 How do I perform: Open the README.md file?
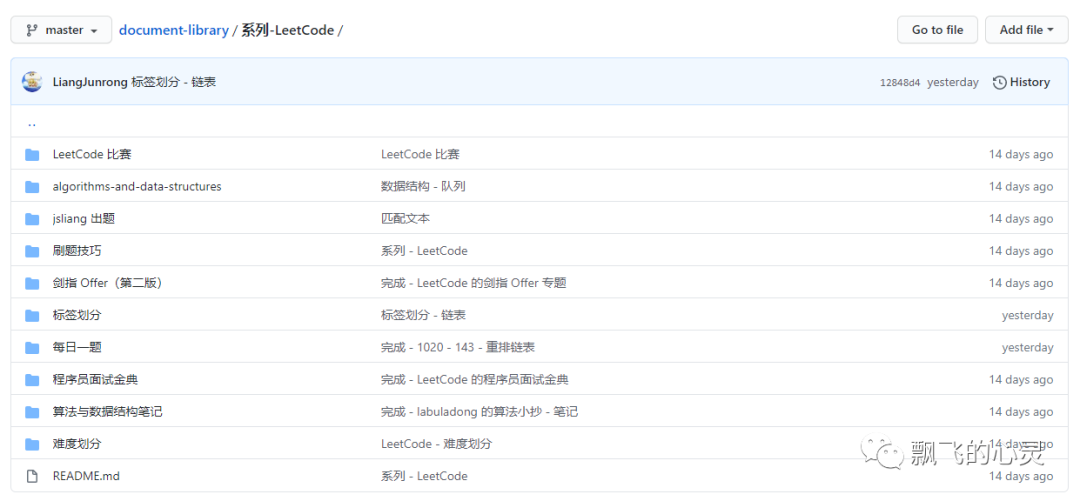86,476
